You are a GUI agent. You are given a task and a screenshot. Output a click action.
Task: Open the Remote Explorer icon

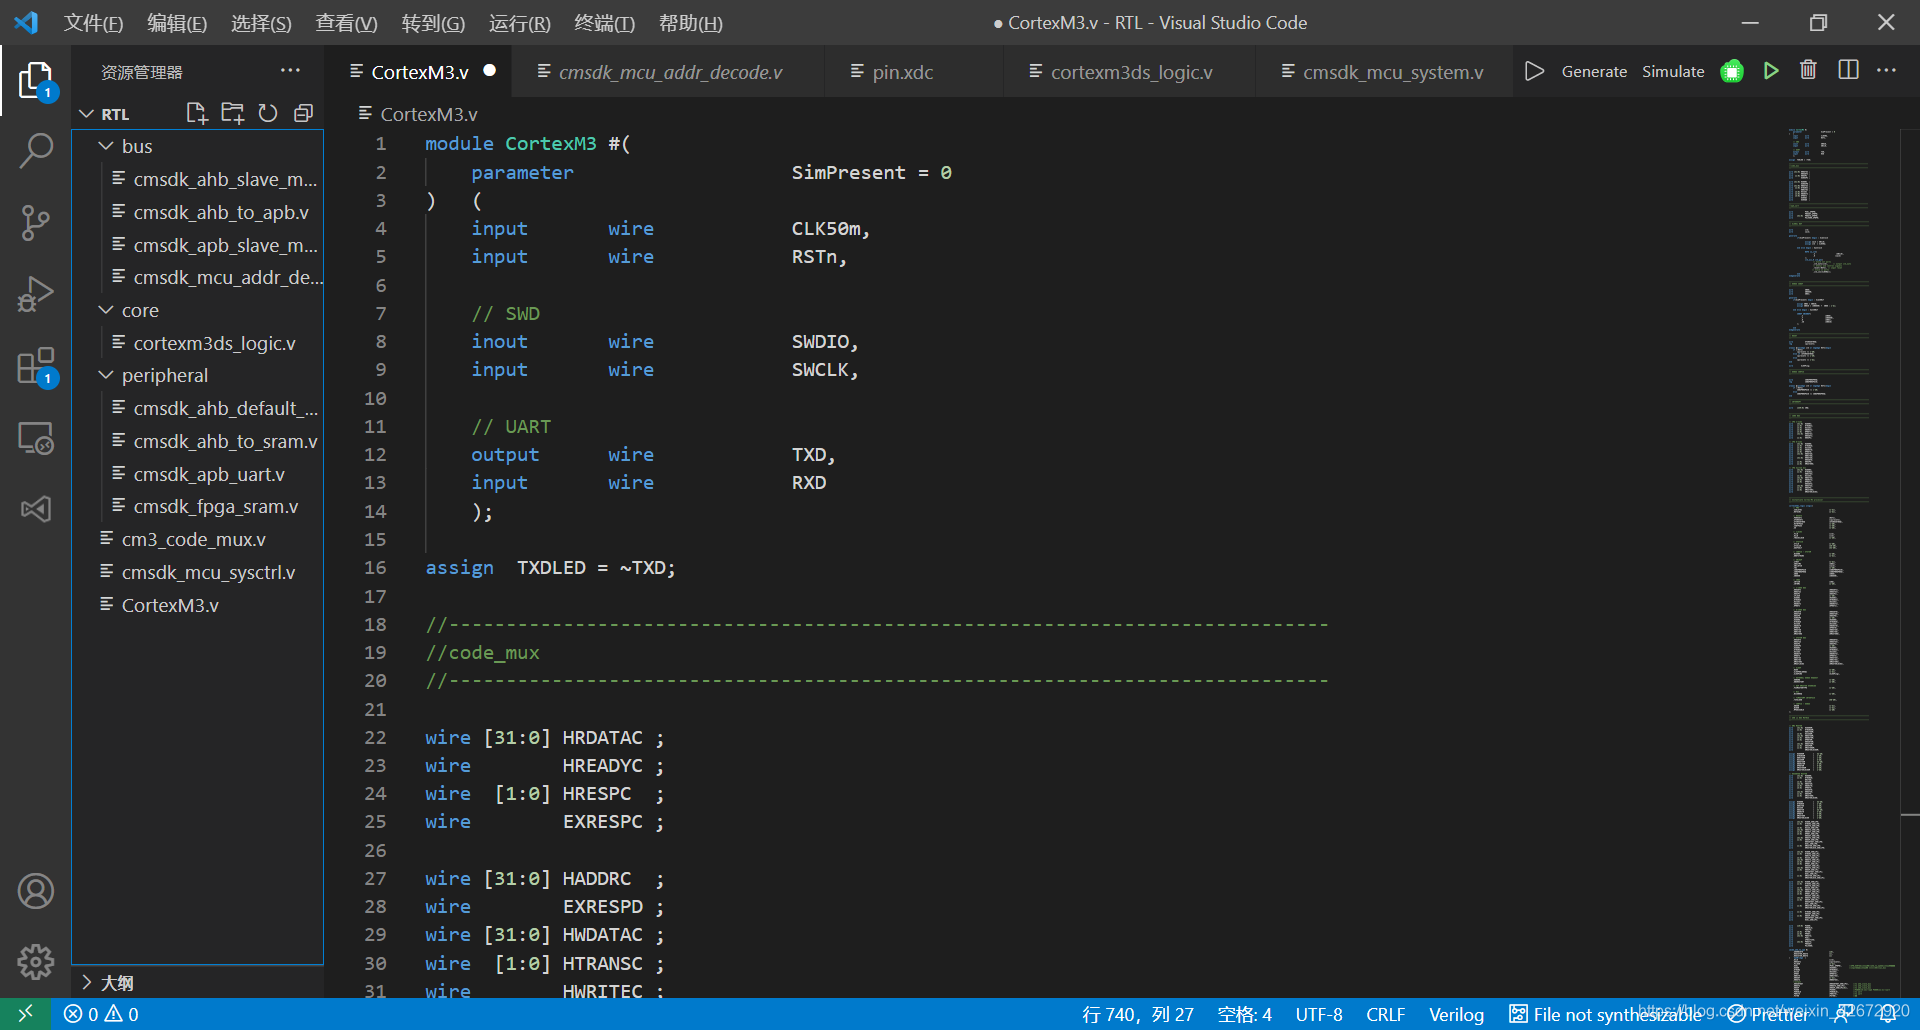(36, 438)
